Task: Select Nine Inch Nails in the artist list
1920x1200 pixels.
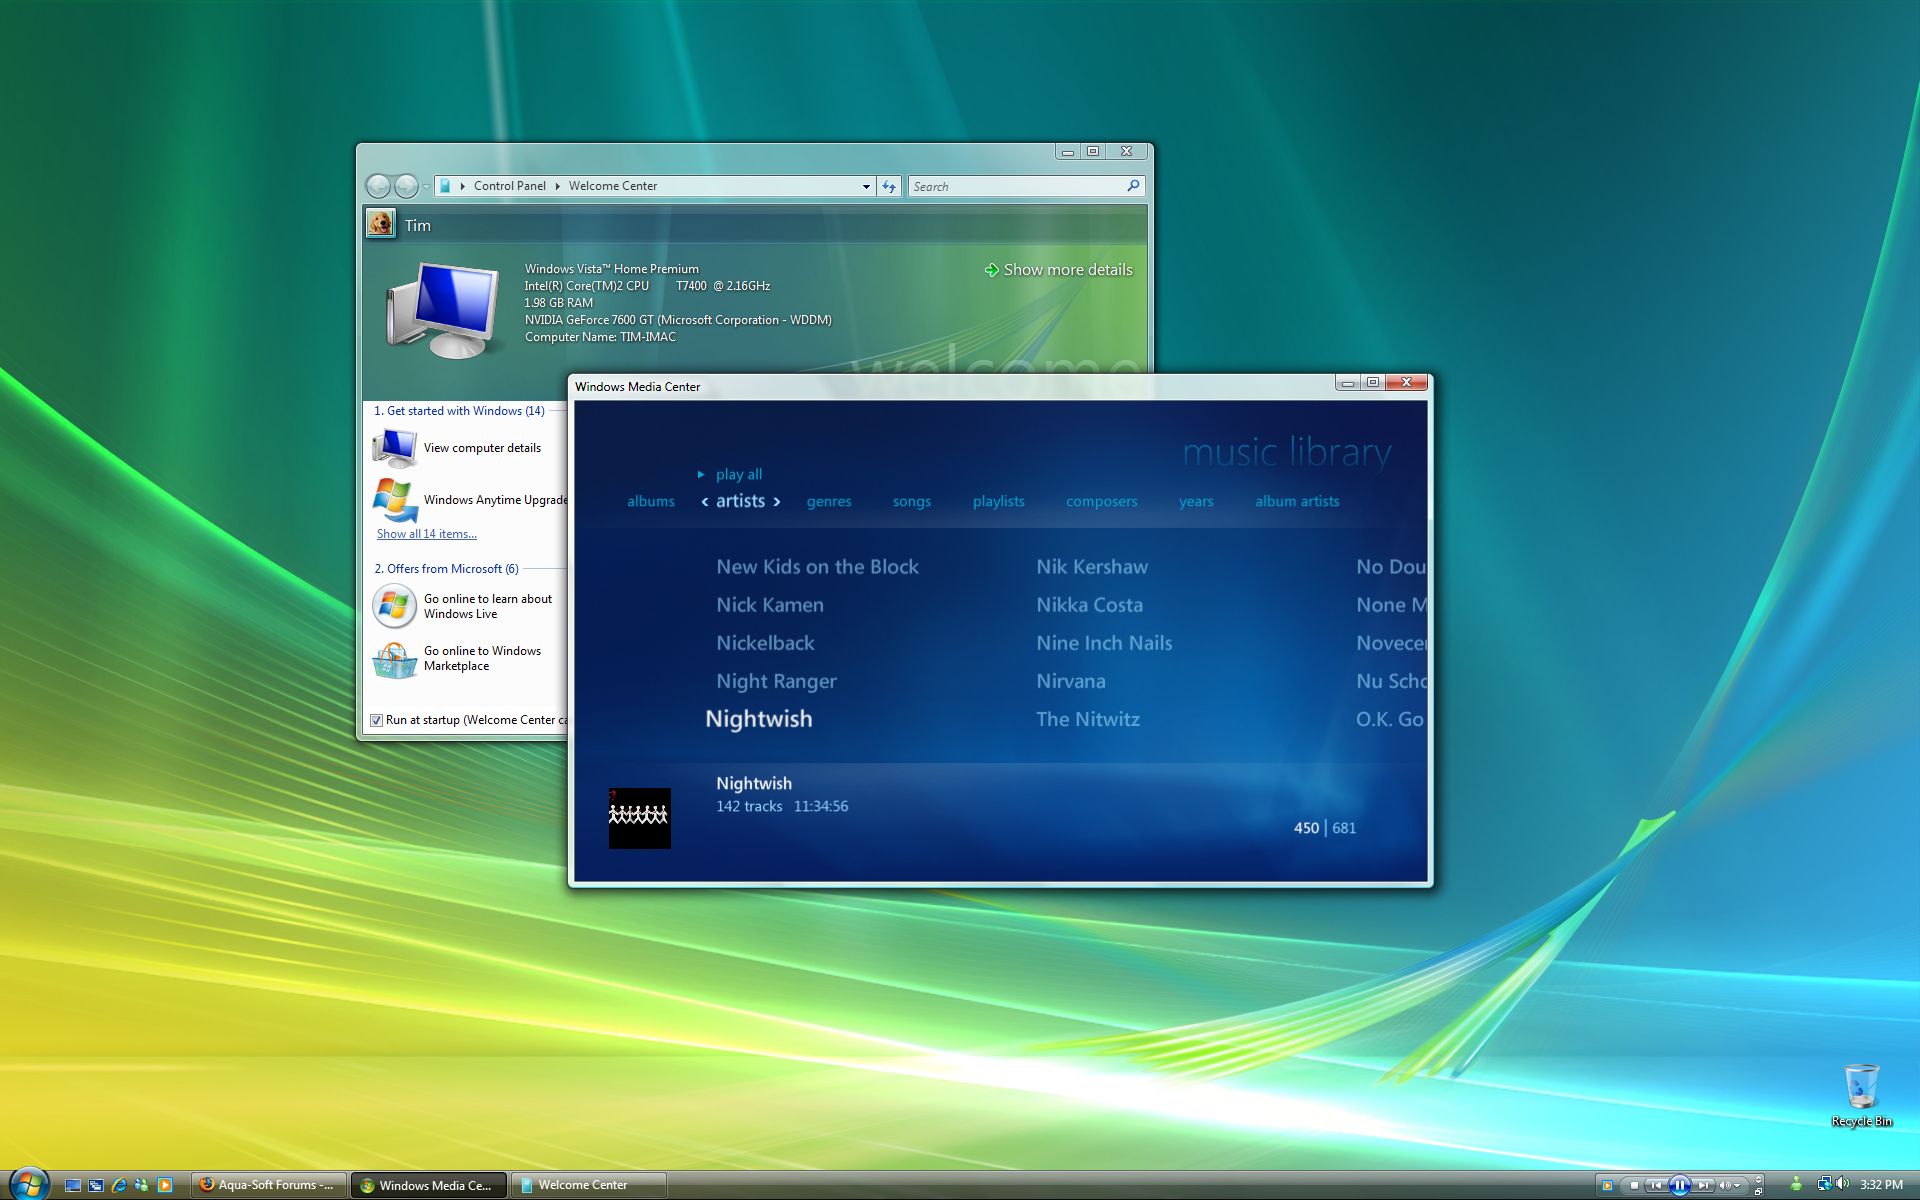Action: (1104, 643)
